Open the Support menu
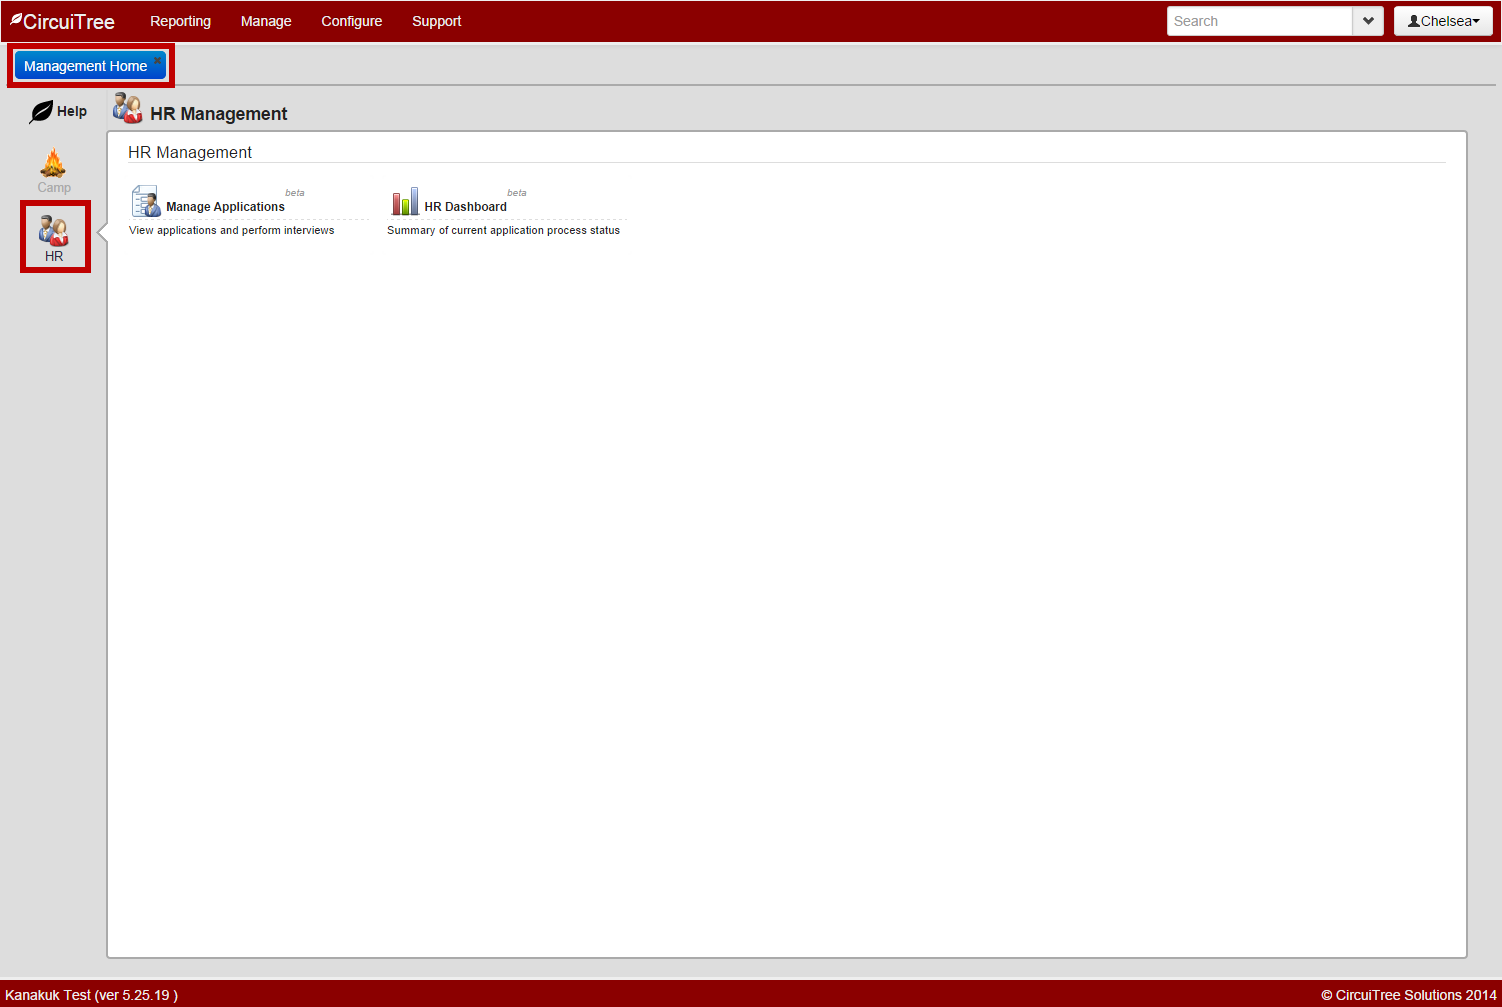The width and height of the screenshot is (1502, 1007). pos(436,21)
